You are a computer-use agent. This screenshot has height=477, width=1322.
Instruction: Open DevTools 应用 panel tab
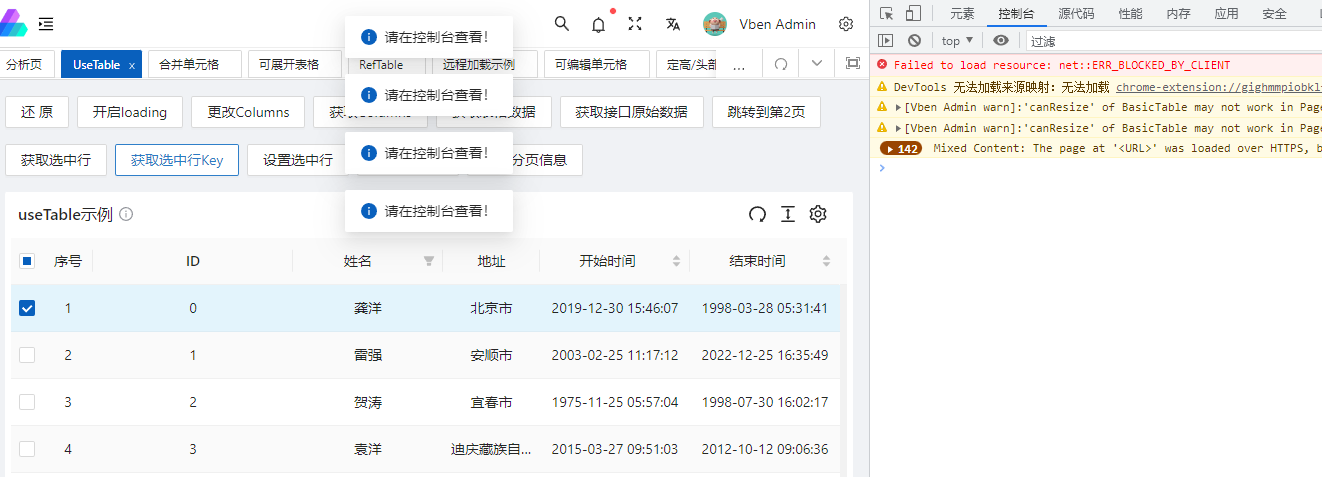(1226, 14)
